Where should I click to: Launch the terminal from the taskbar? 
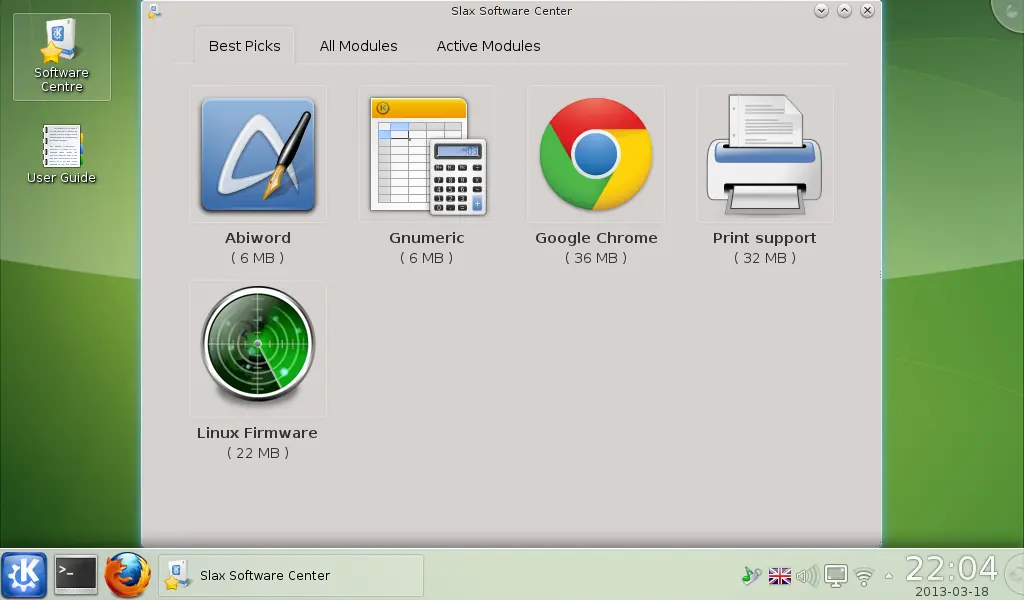click(x=76, y=575)
